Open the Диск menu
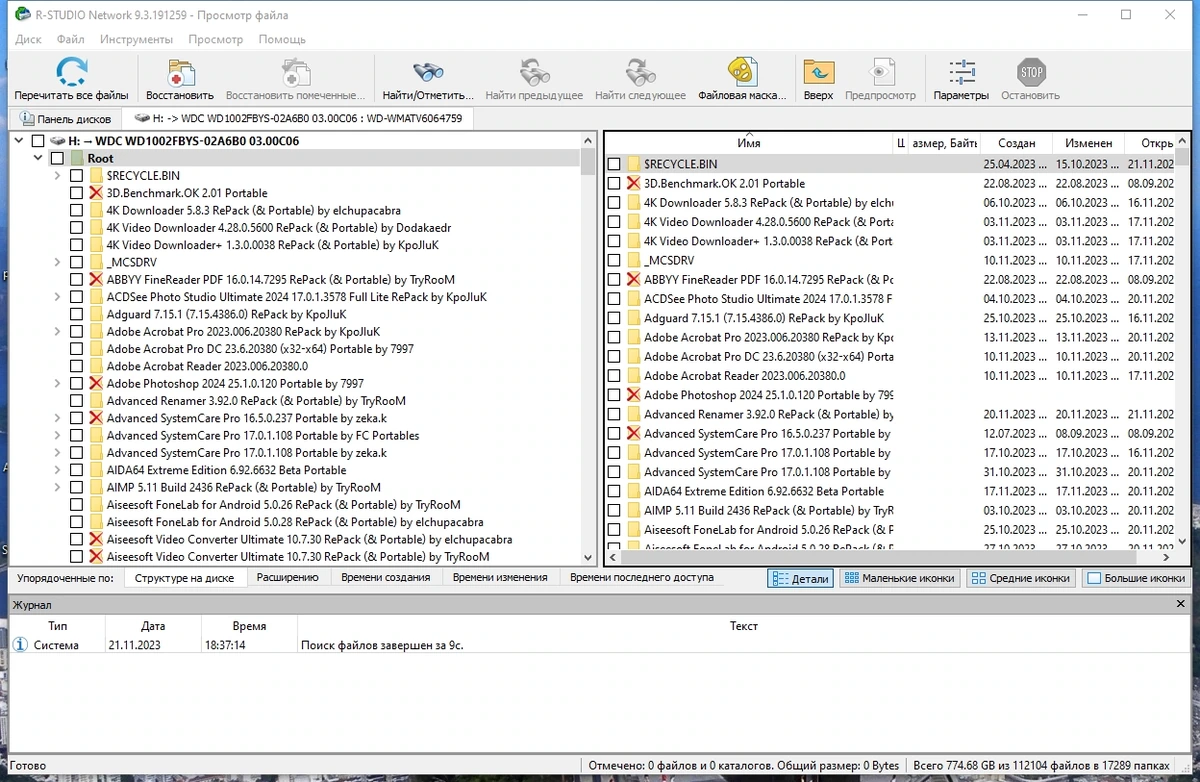The image size is (1200, 782). point(28,39)
